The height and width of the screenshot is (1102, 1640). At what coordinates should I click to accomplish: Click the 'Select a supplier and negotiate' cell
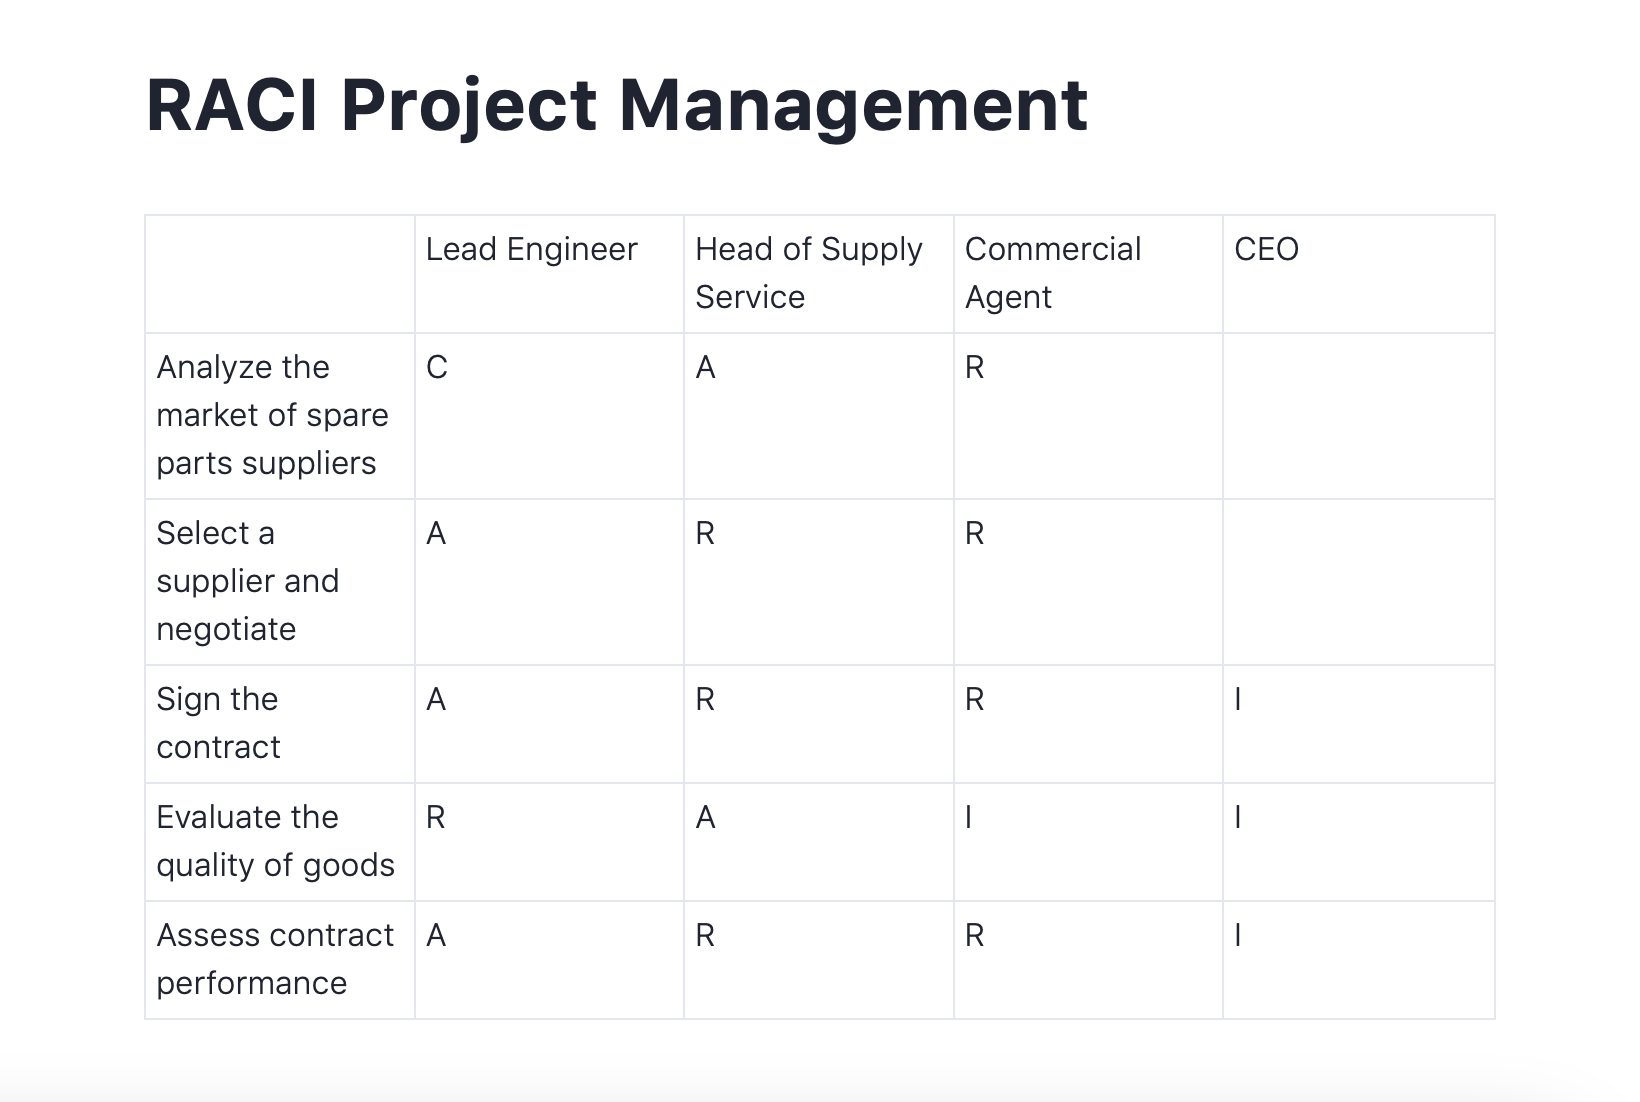coord(248,581)
